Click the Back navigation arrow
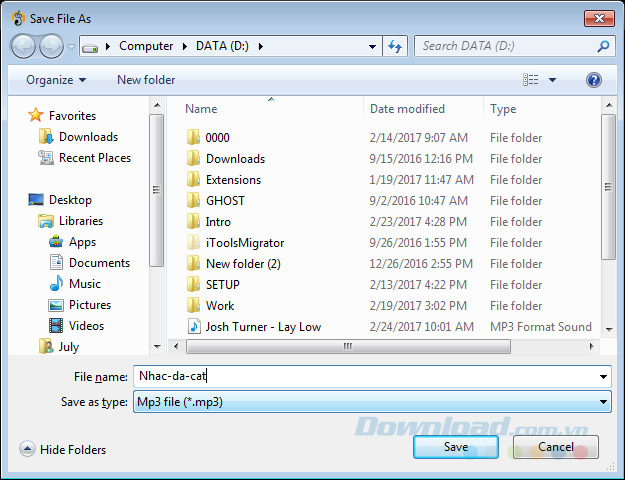Image resolution: width=625 pixels, height=480 pixels. (23, 46)
